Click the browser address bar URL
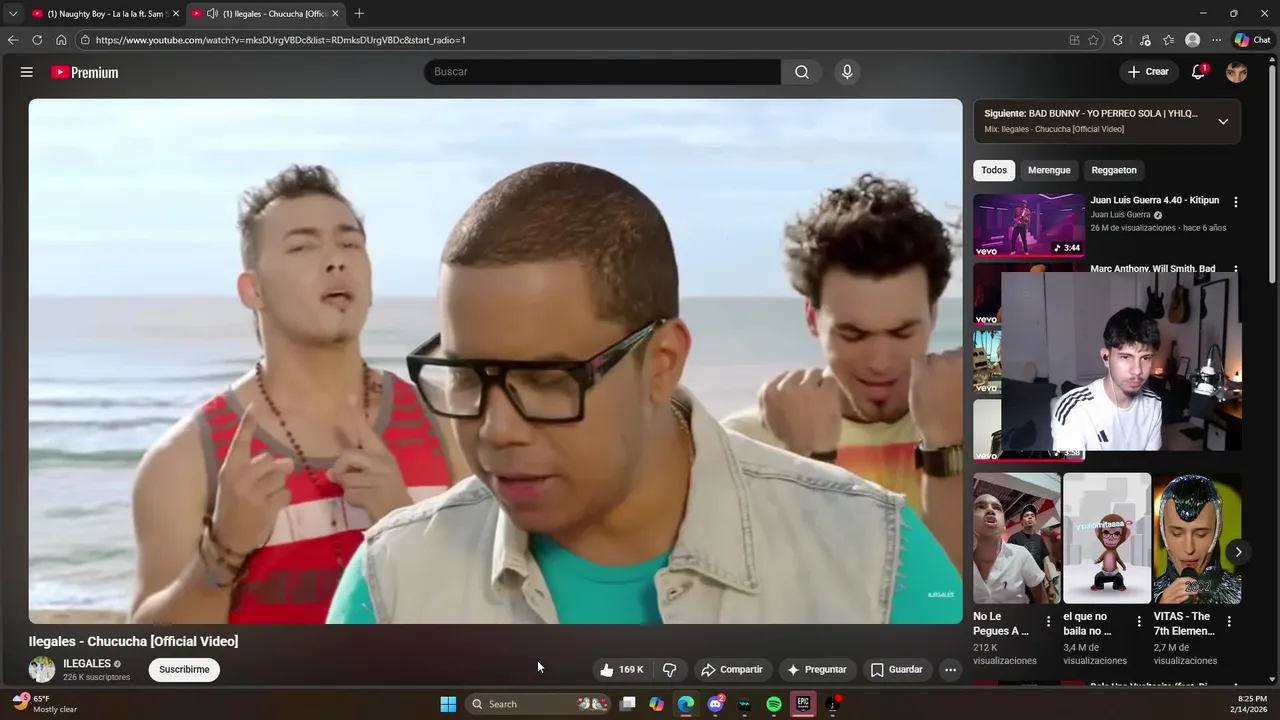Image resolution: width=1280 pixels, height=720 pixels. pyautogui.click(x=281, y=40)
